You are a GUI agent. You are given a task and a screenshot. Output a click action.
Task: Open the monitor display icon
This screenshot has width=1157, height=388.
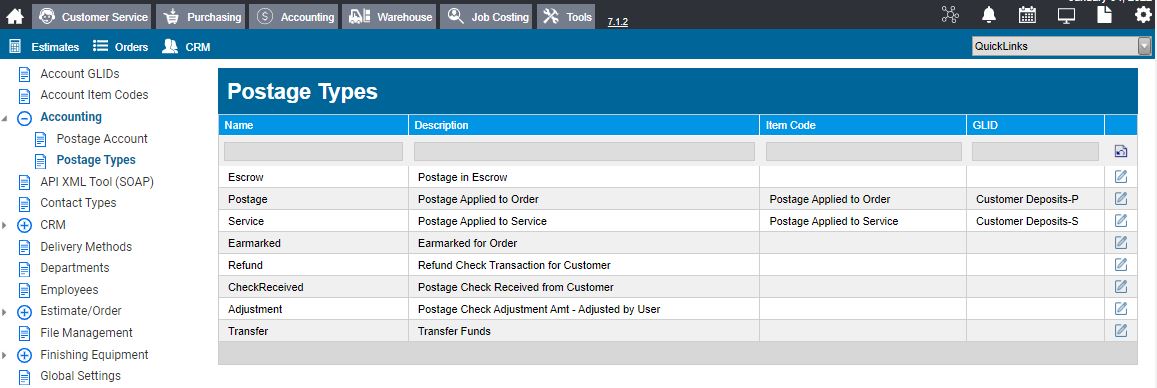1066,15
